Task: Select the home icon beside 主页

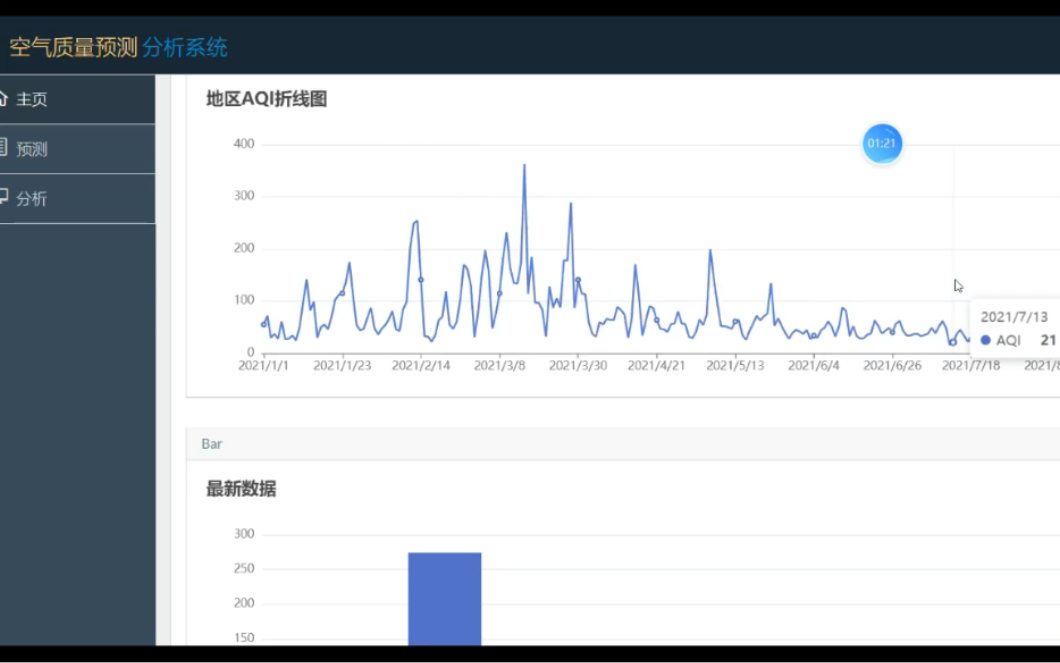Action: click(x=6, y=99)
